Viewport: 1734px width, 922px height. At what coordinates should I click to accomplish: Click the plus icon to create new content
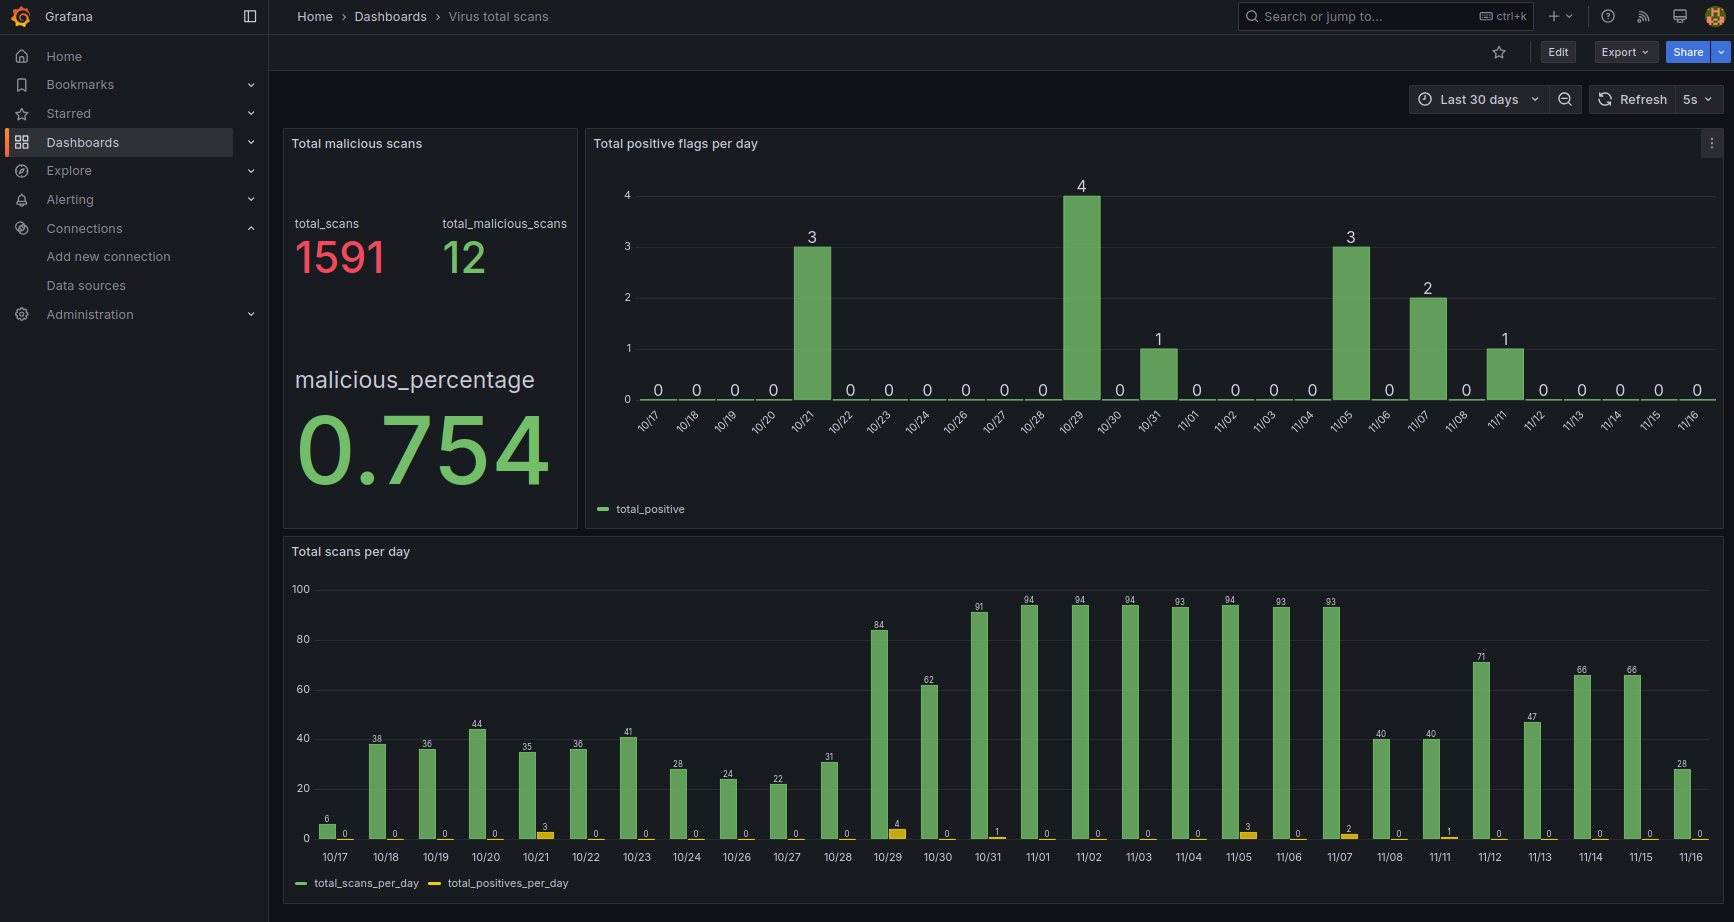1557,16
